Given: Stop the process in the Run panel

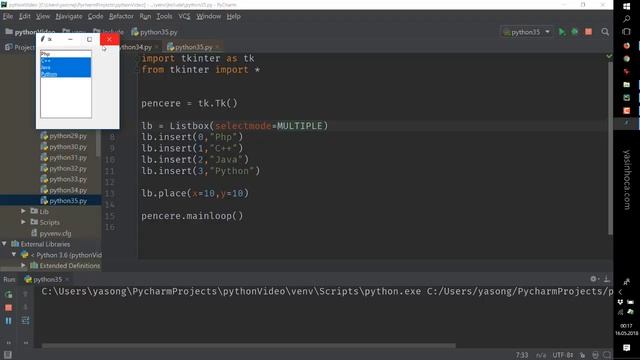Looking at the screenshot, I should (x=8, y=307).
